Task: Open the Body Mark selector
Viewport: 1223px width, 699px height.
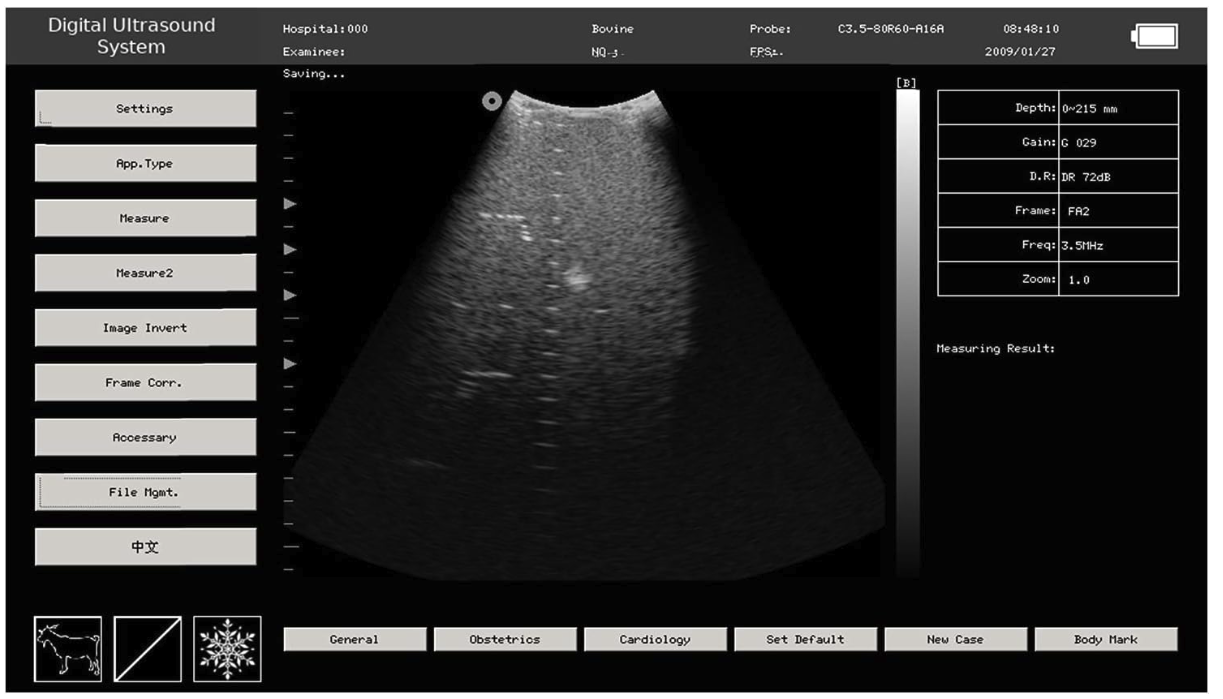Action: 1106,640
